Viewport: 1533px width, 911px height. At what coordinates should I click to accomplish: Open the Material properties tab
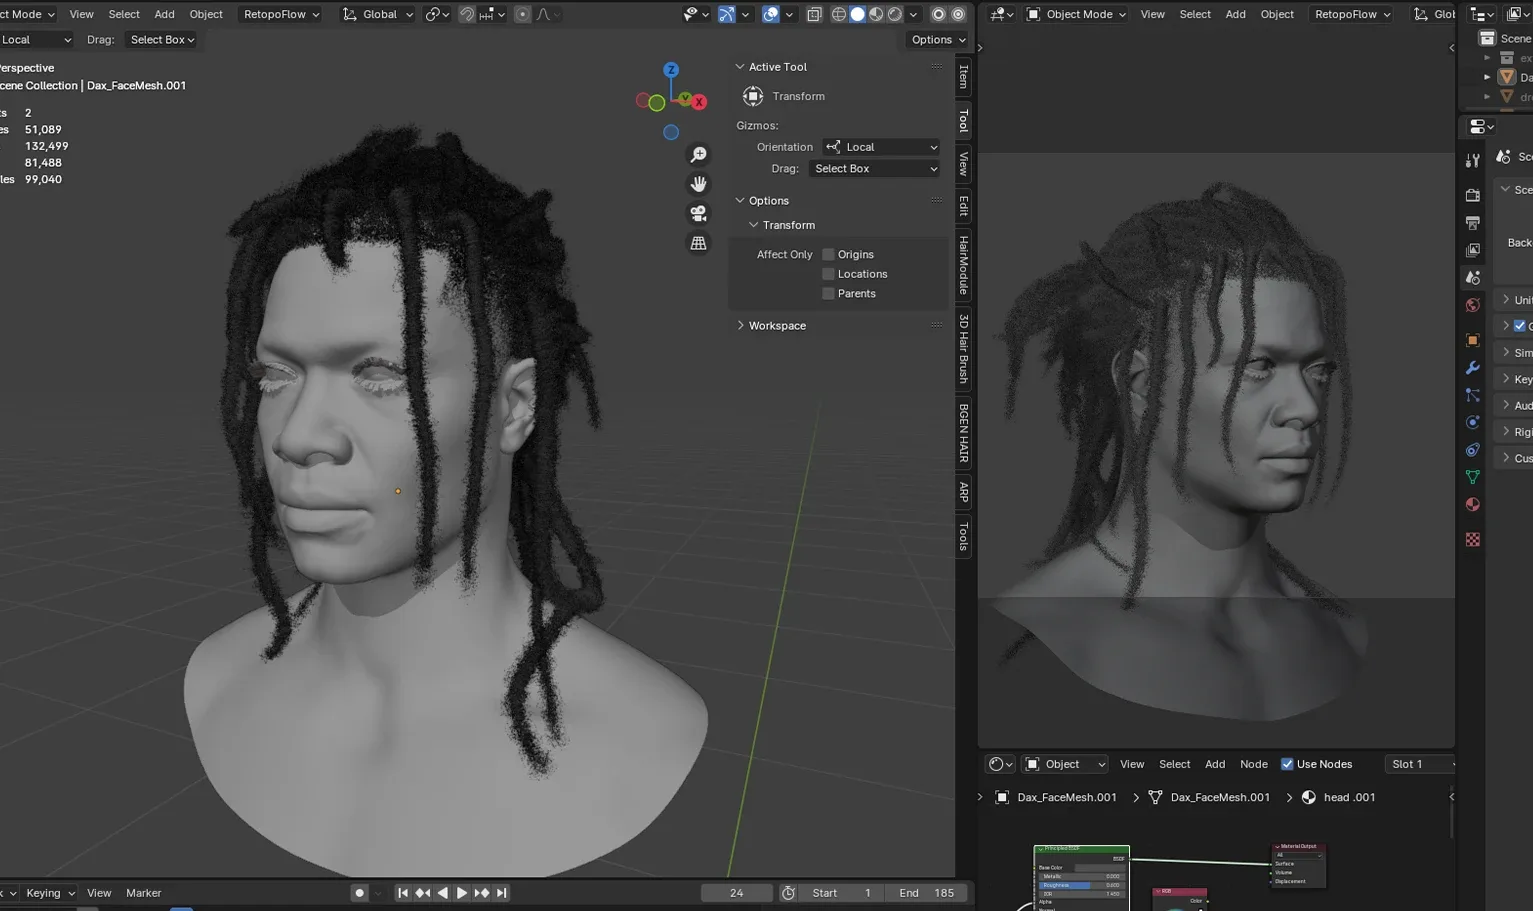pos(1472,505)
